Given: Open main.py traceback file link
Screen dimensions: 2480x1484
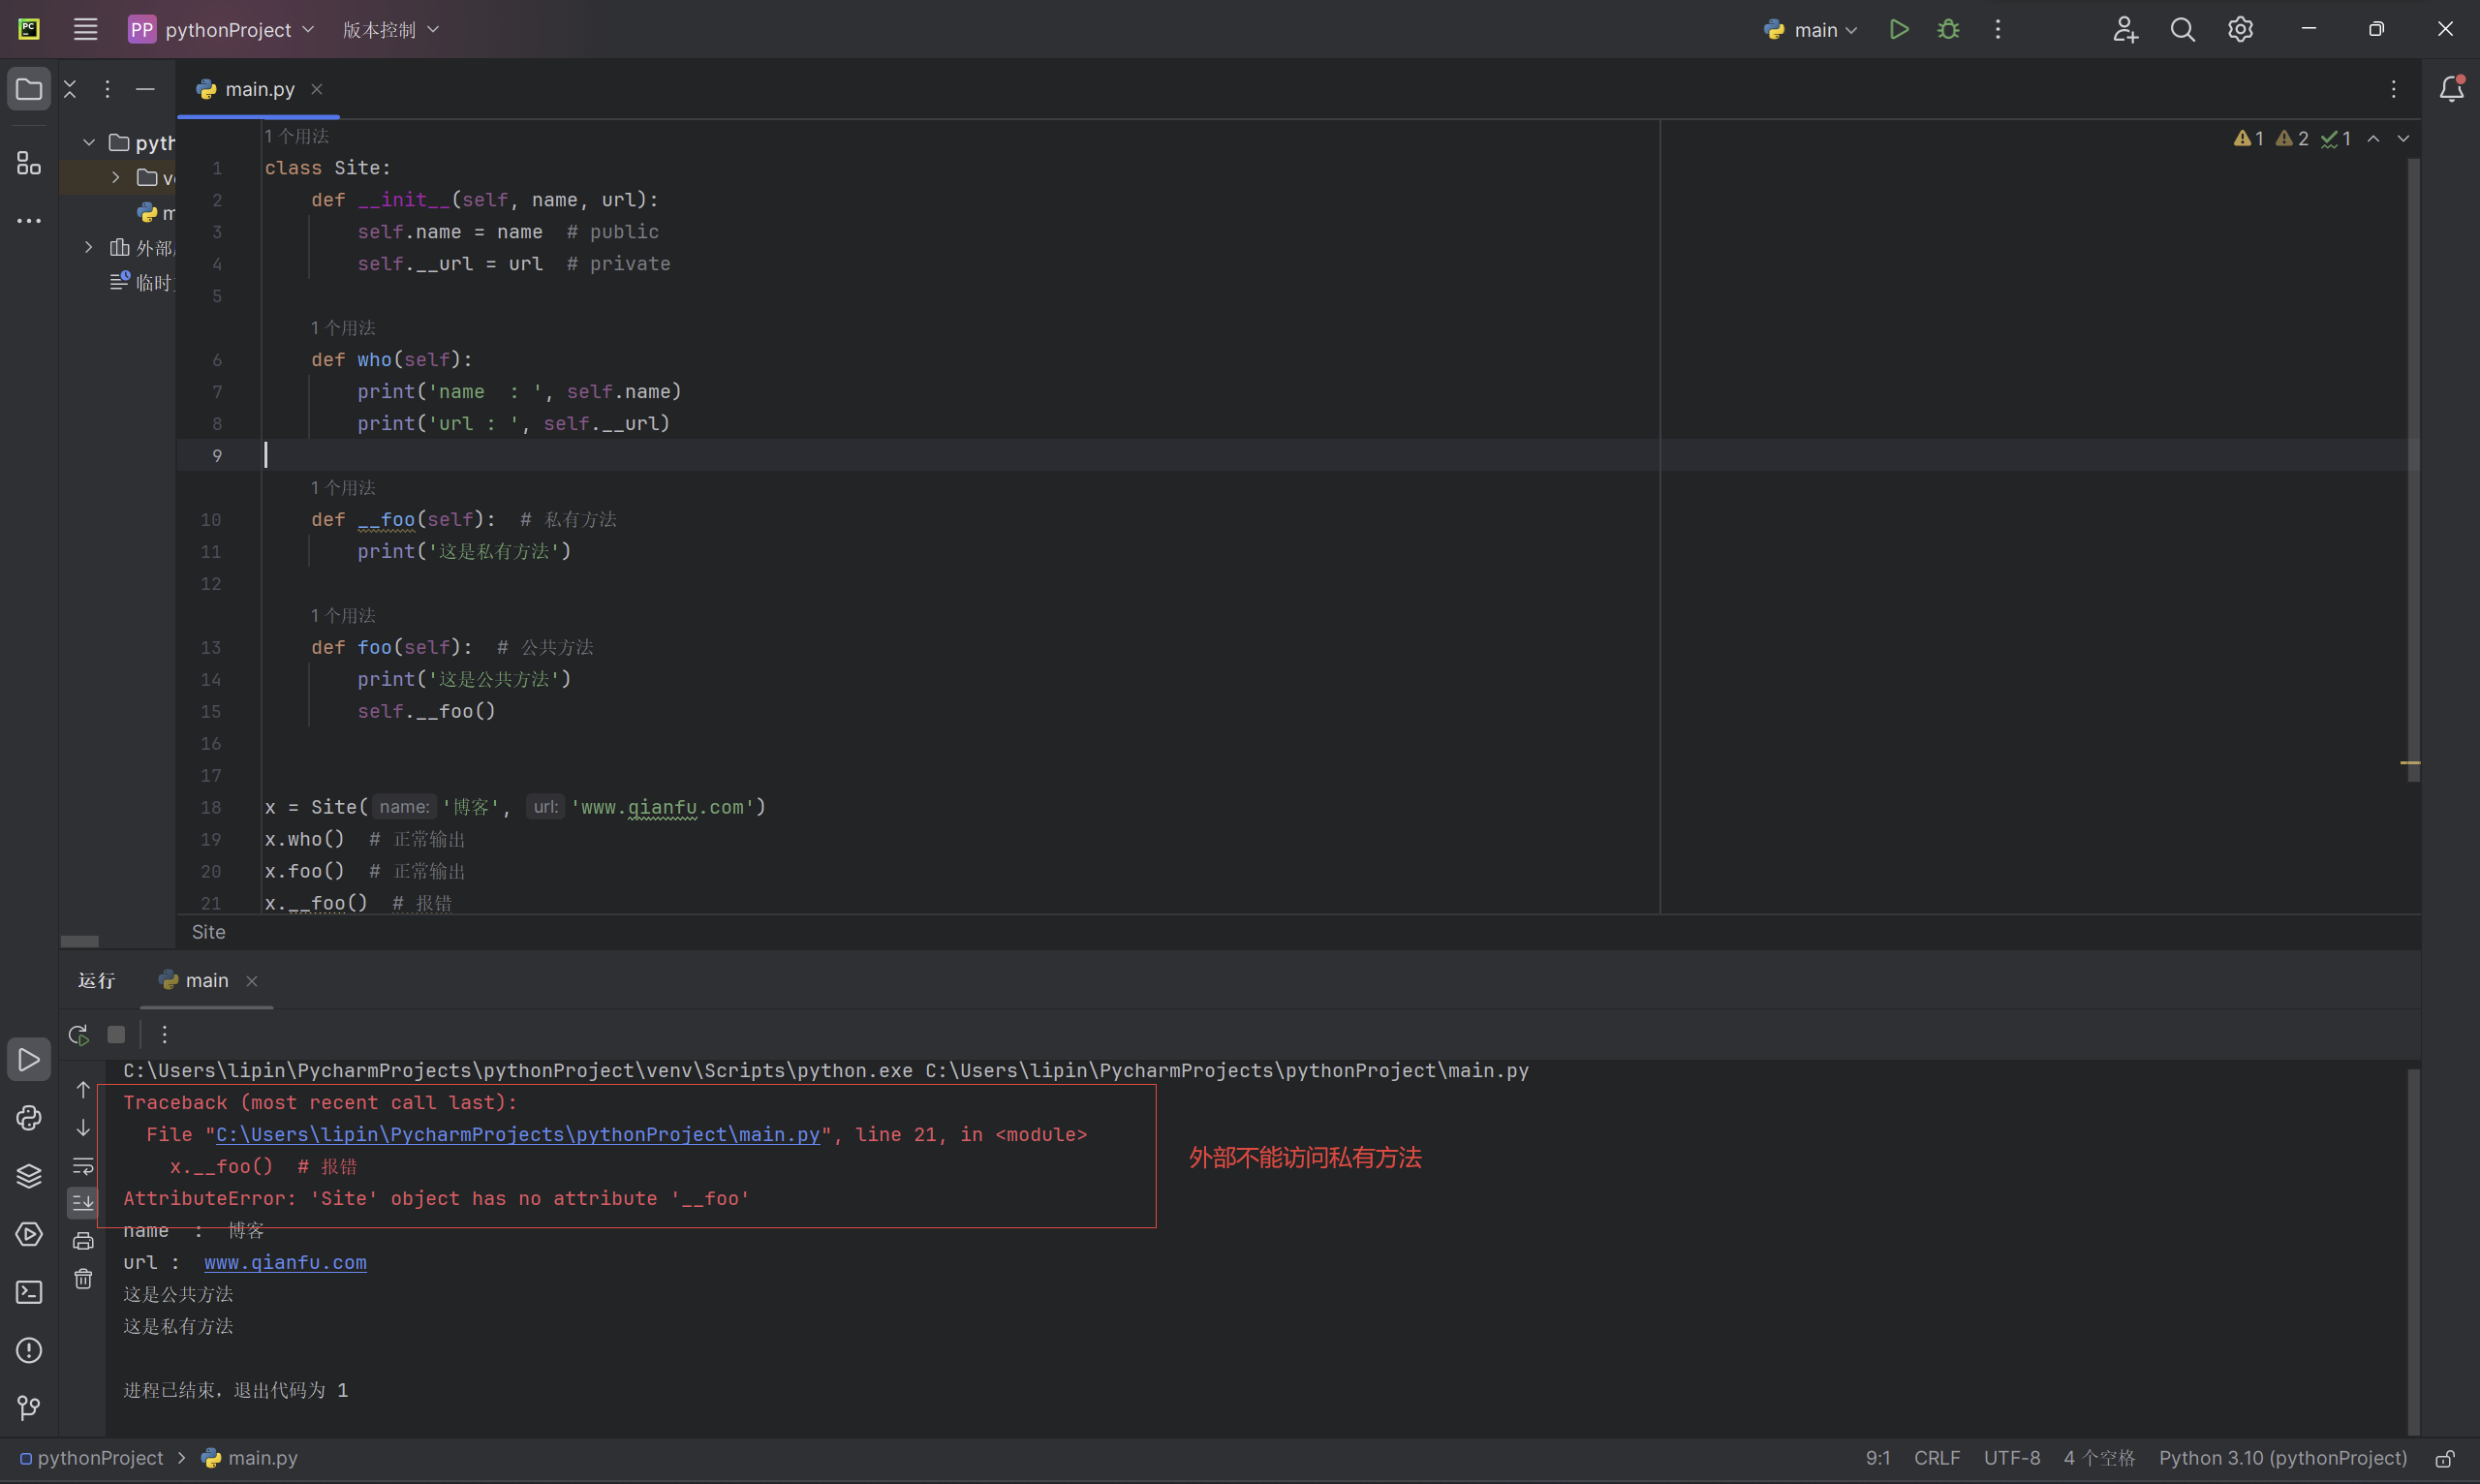Looking at the screenshot, I should tap(518, 1135).
